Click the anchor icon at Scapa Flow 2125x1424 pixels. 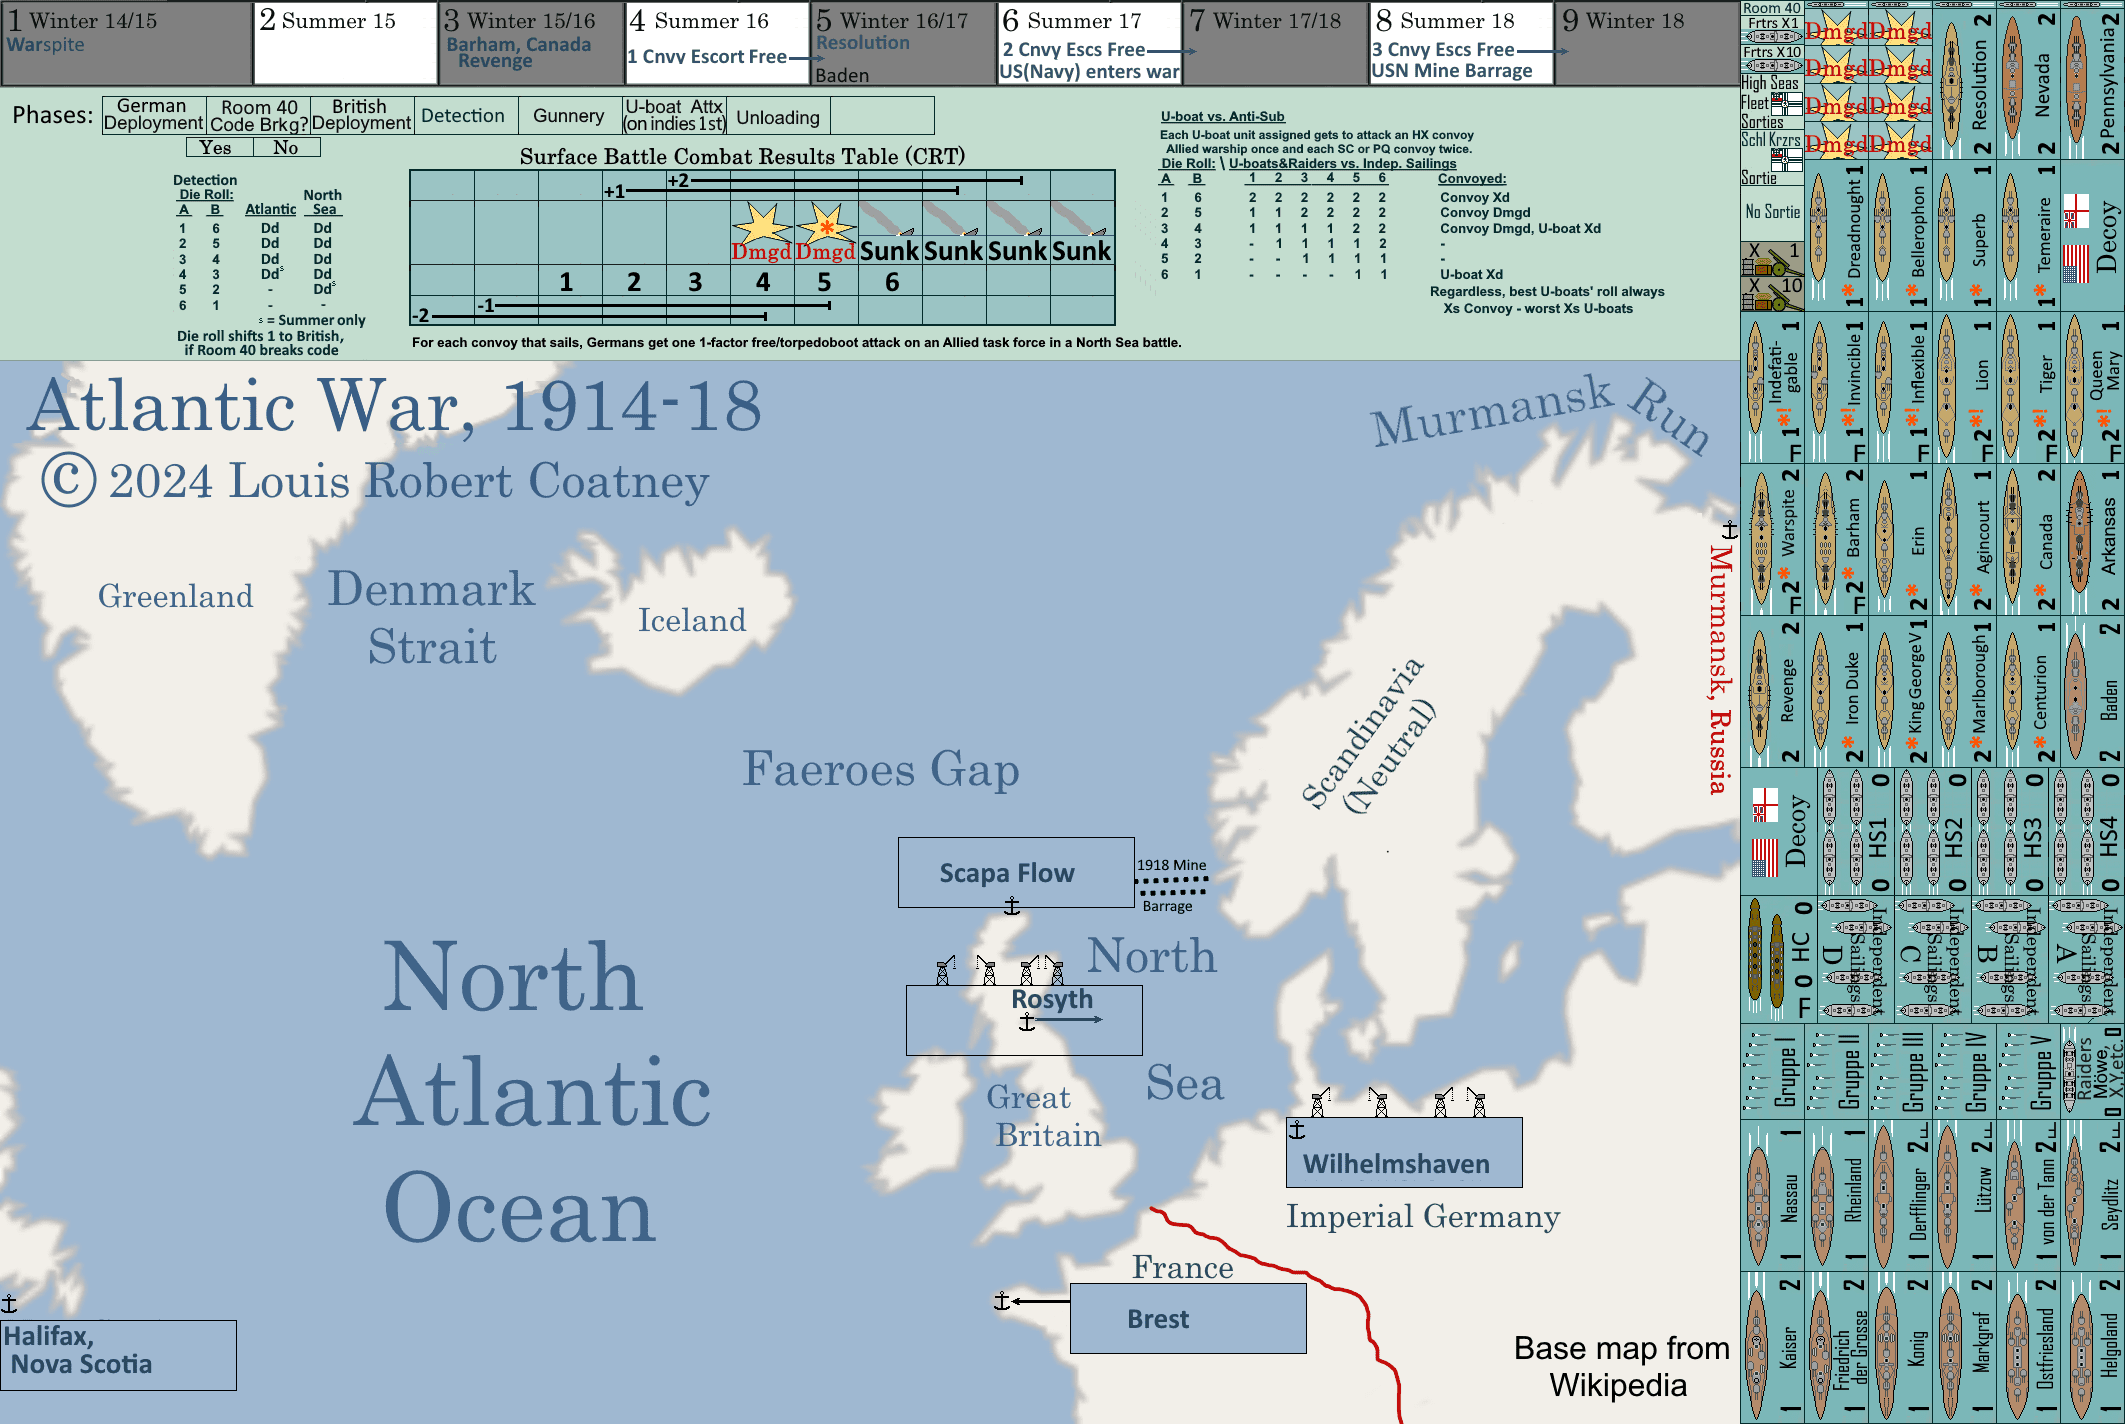(x=1012, y=906)
